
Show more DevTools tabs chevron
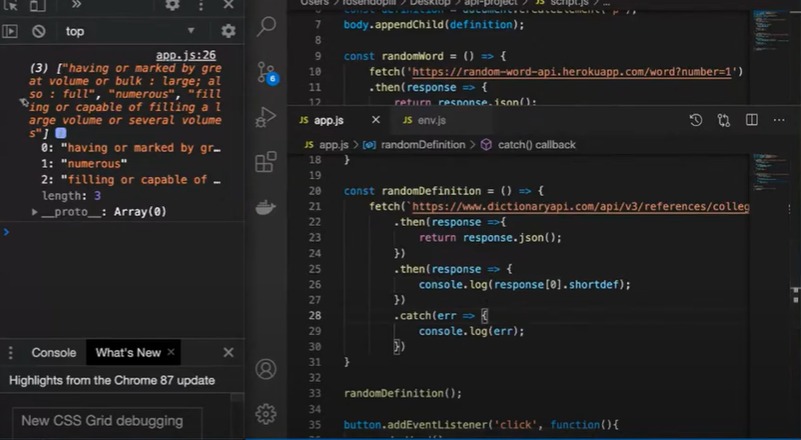tap(76, 5)
